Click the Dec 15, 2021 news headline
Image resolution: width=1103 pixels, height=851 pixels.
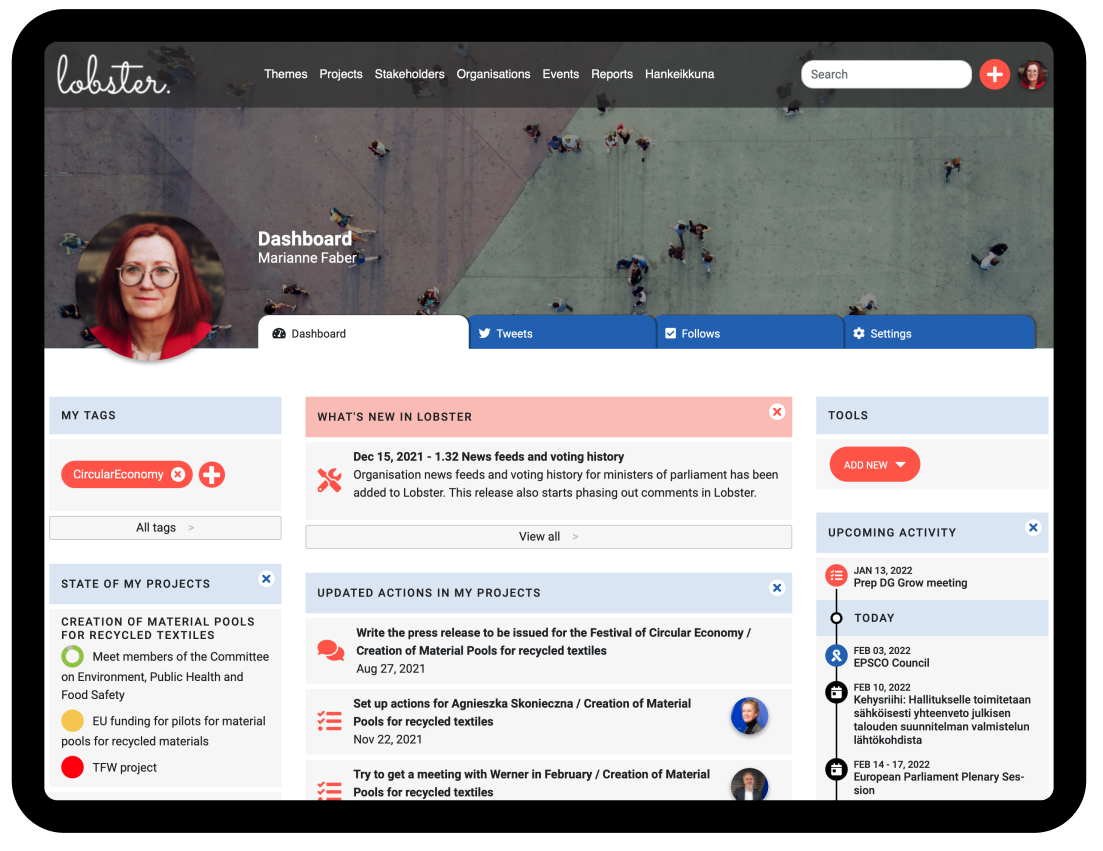[488, 456]
